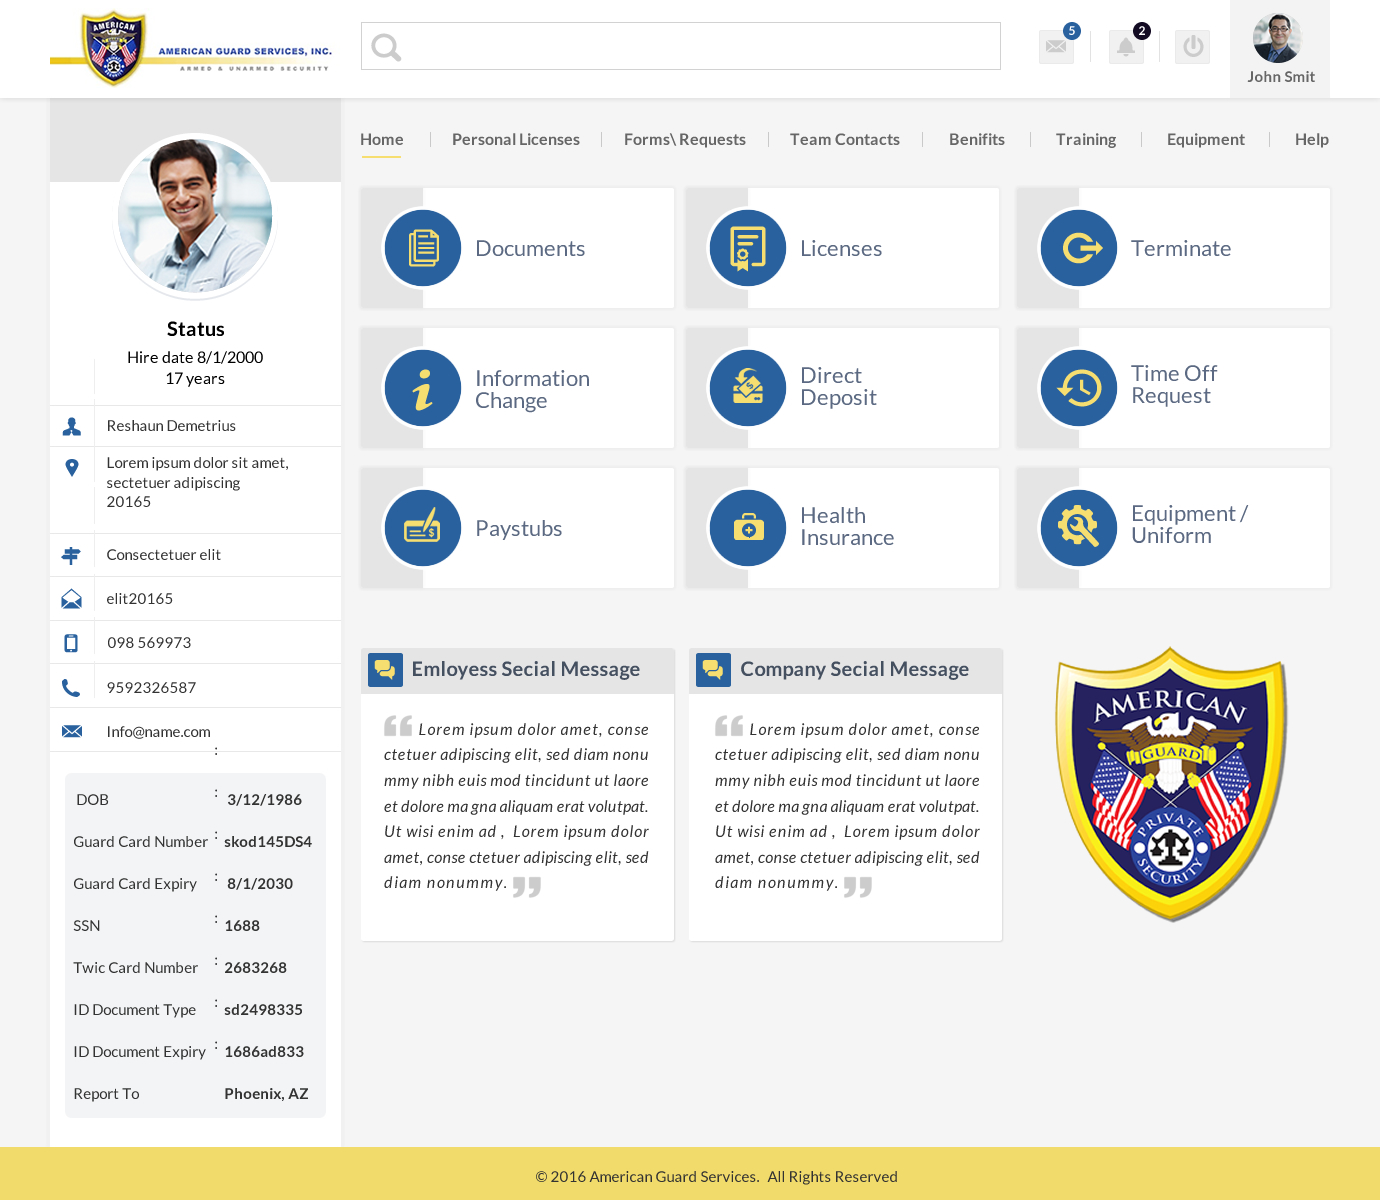Click the Direct Deposit icon
This screenshot has width=1380, height=1200.
pos(748,388)
